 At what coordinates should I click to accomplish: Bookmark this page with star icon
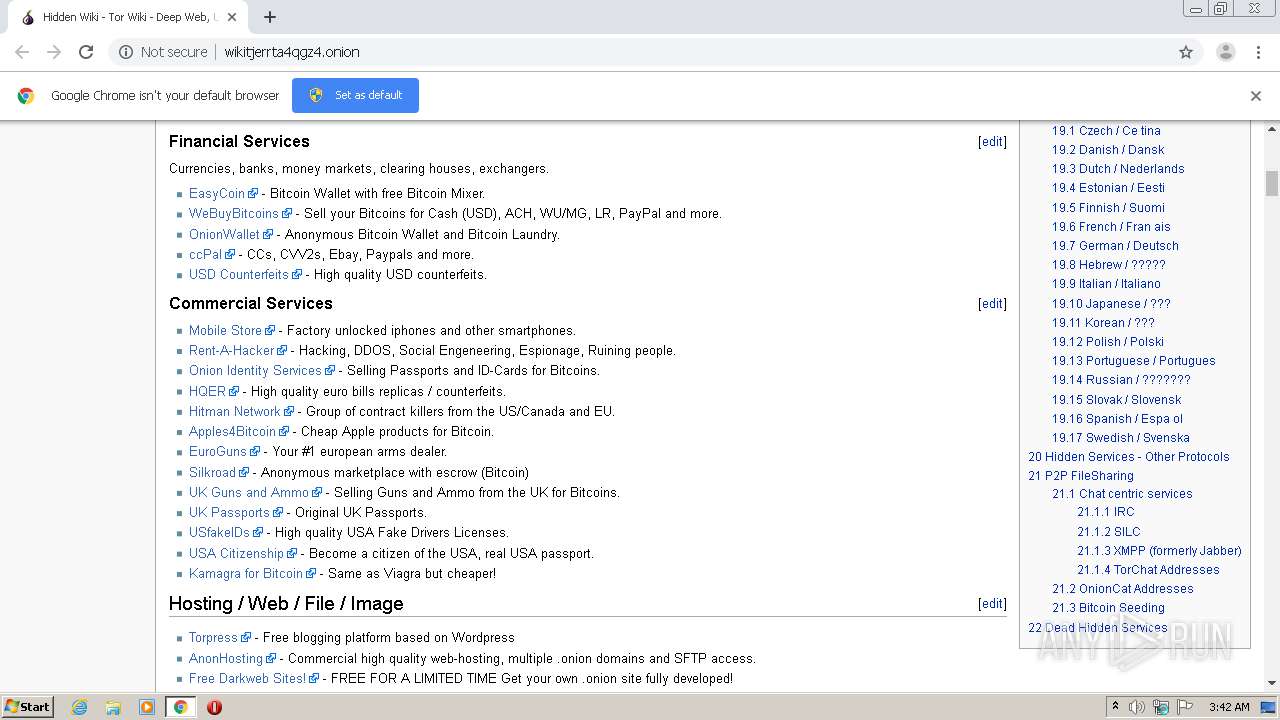click(1186, 52)
